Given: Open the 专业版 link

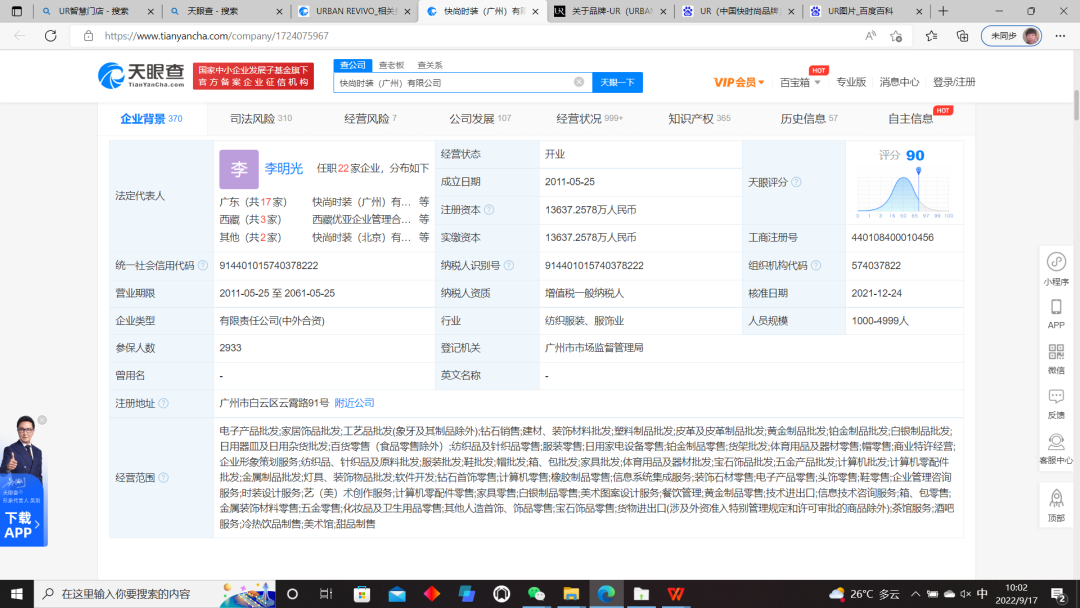Looking at the screenshot, I should 851,82.
